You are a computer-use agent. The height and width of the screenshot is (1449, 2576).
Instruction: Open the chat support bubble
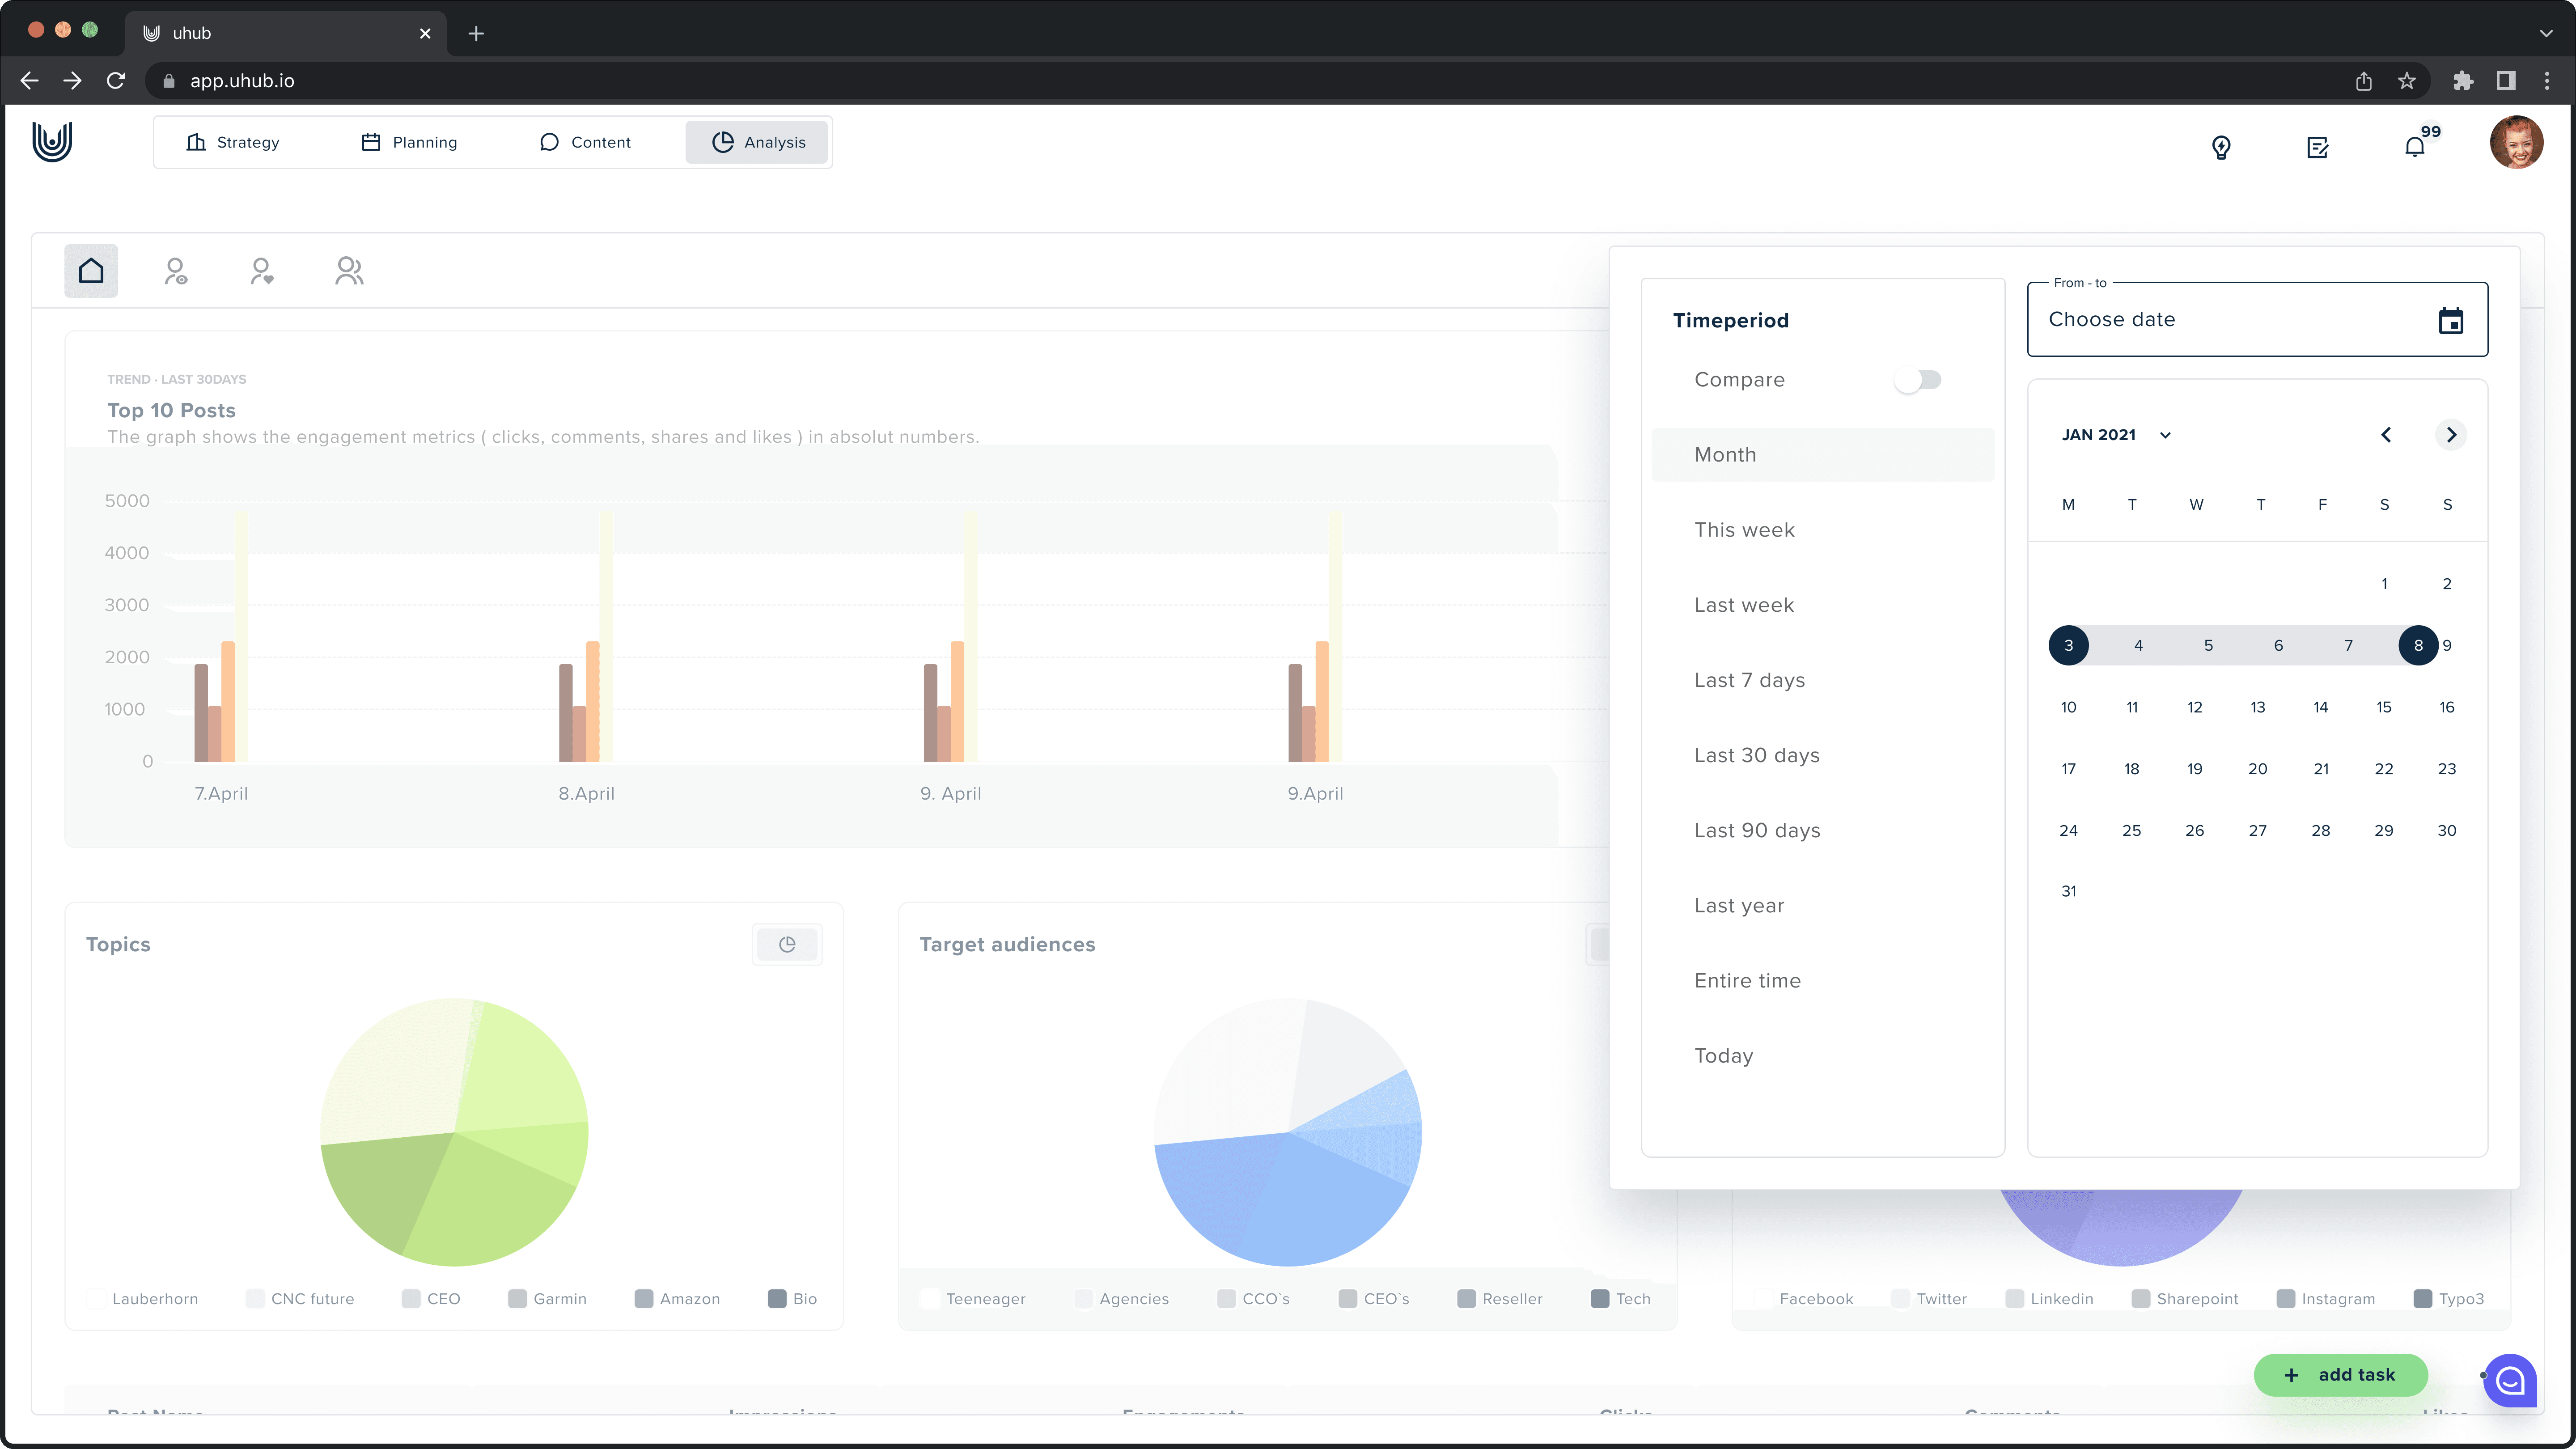click(x=2510, y=1381)
